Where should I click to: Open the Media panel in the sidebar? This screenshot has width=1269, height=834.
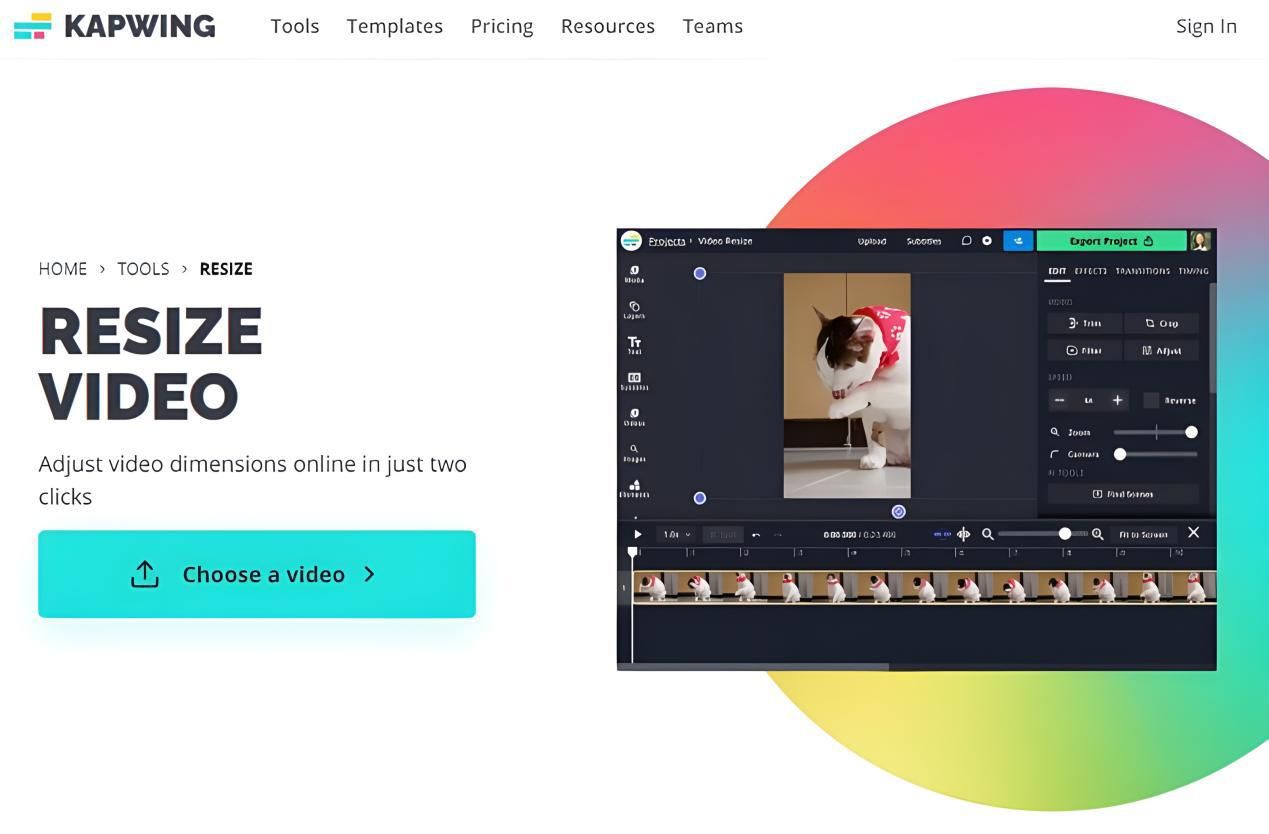coord(634,274)
